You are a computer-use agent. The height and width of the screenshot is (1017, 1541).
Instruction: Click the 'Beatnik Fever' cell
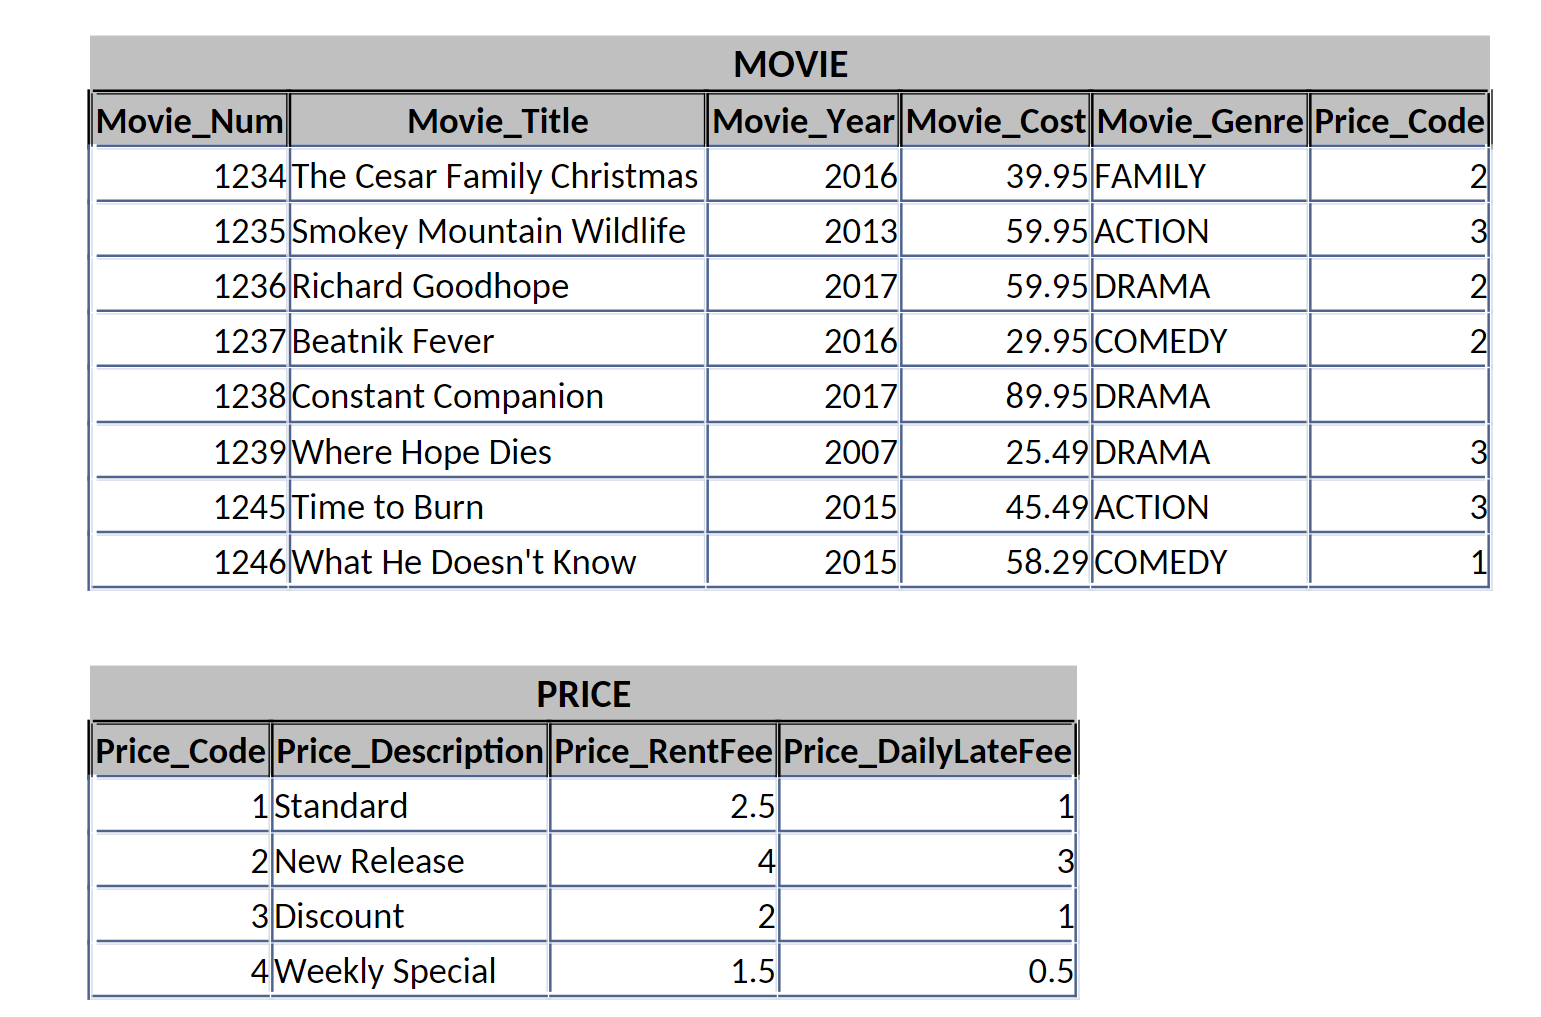497,341
